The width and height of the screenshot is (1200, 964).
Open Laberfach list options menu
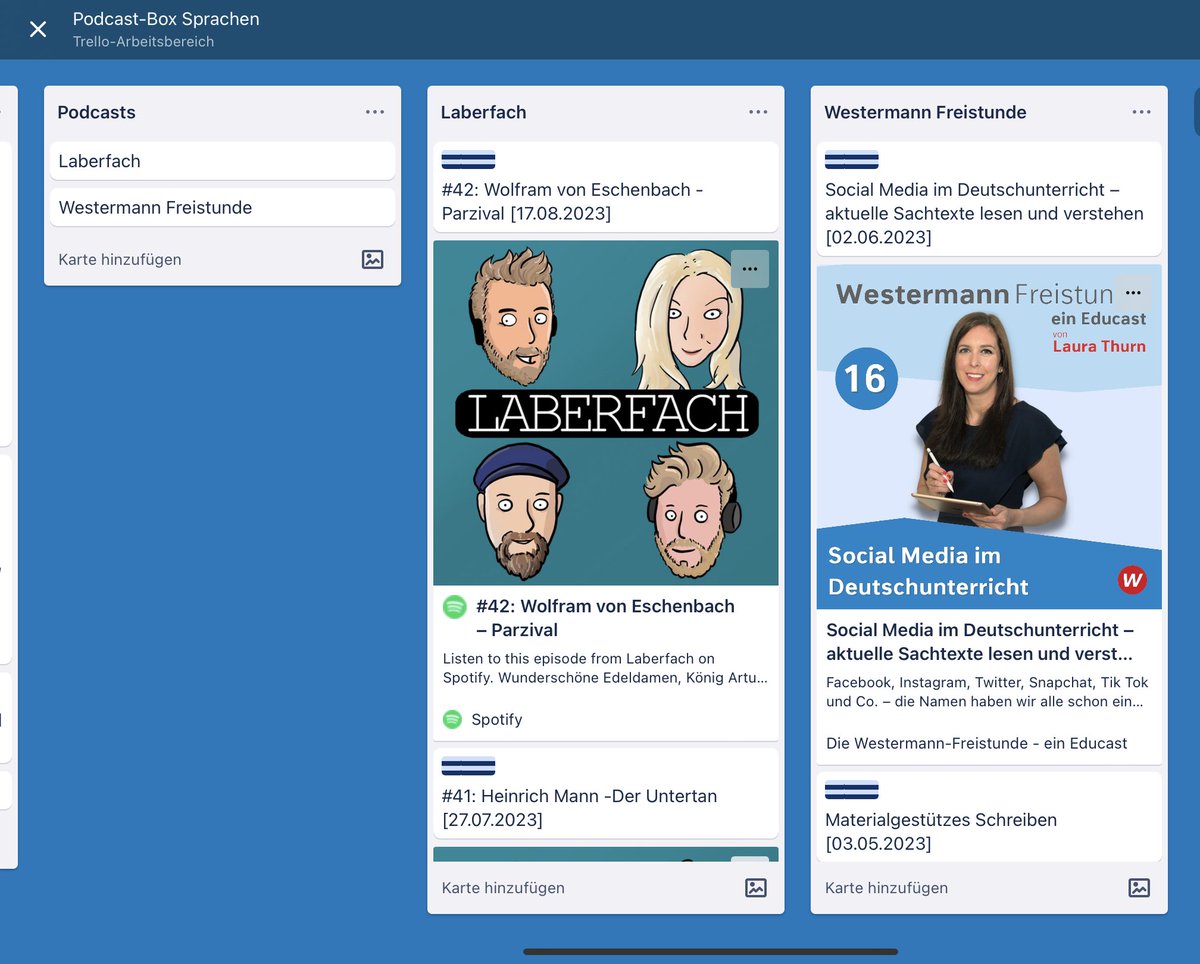pos(758,112)
